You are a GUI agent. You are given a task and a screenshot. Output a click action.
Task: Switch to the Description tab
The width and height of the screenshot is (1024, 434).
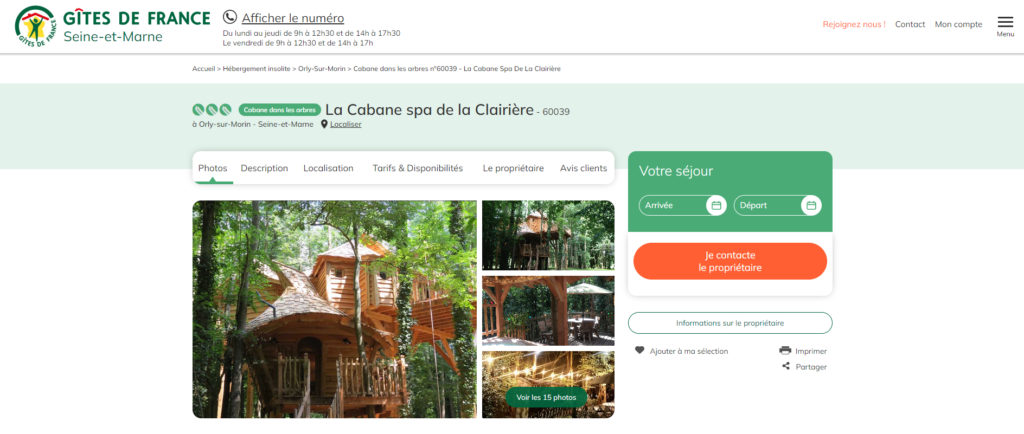click(264, 168)
